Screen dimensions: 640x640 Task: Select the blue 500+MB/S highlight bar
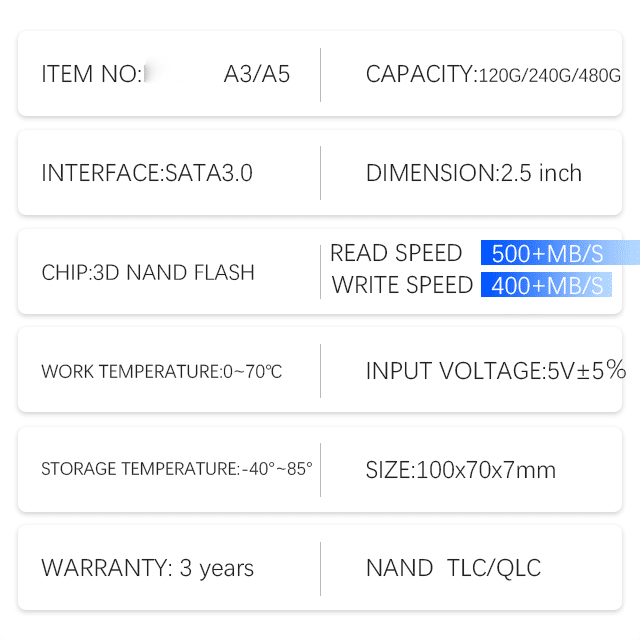(560, 253)
